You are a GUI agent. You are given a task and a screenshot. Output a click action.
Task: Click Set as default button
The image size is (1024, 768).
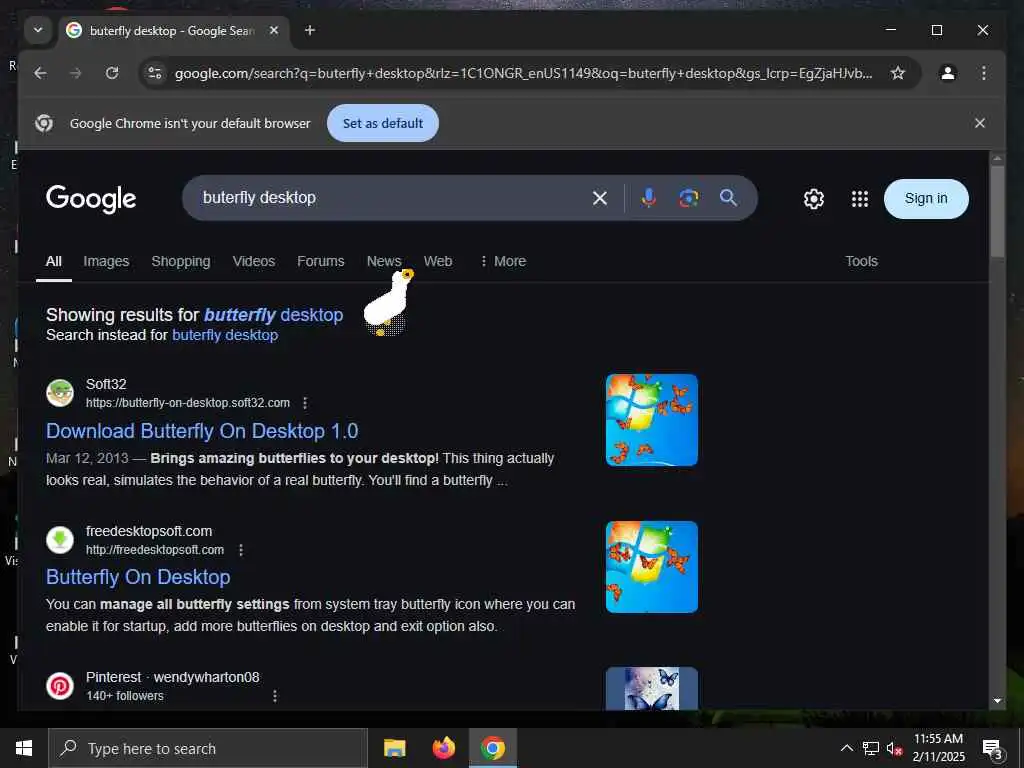[383, 123]
